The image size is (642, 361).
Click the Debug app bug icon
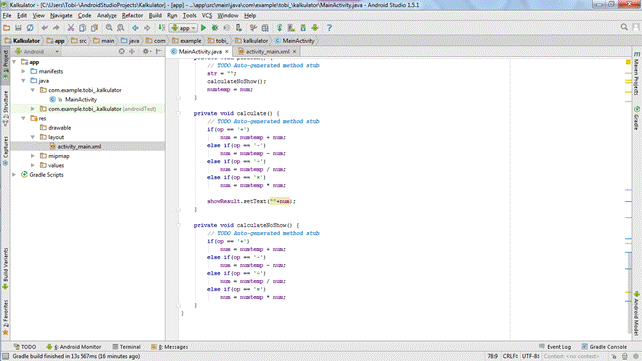215,28
